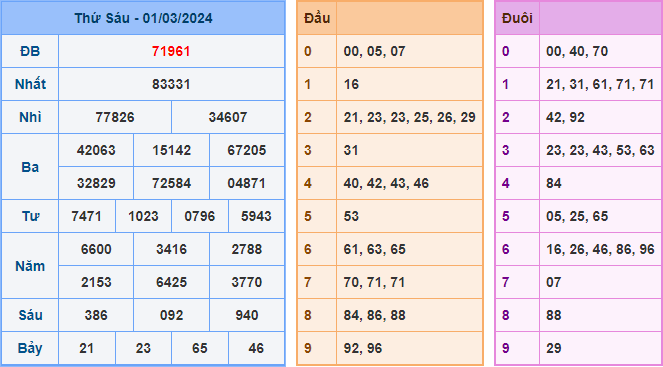Screen dimensions: 663x367
Task: Select Đầu cell 61, 63, 65
Action: tap(409, 249)
